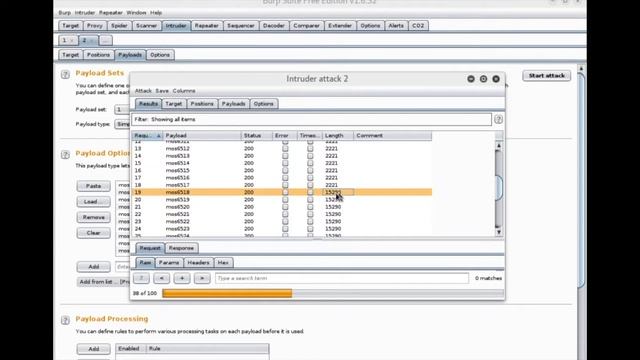640x360 pixels.
Task: Click the Load button
Action: coord(93,202)
